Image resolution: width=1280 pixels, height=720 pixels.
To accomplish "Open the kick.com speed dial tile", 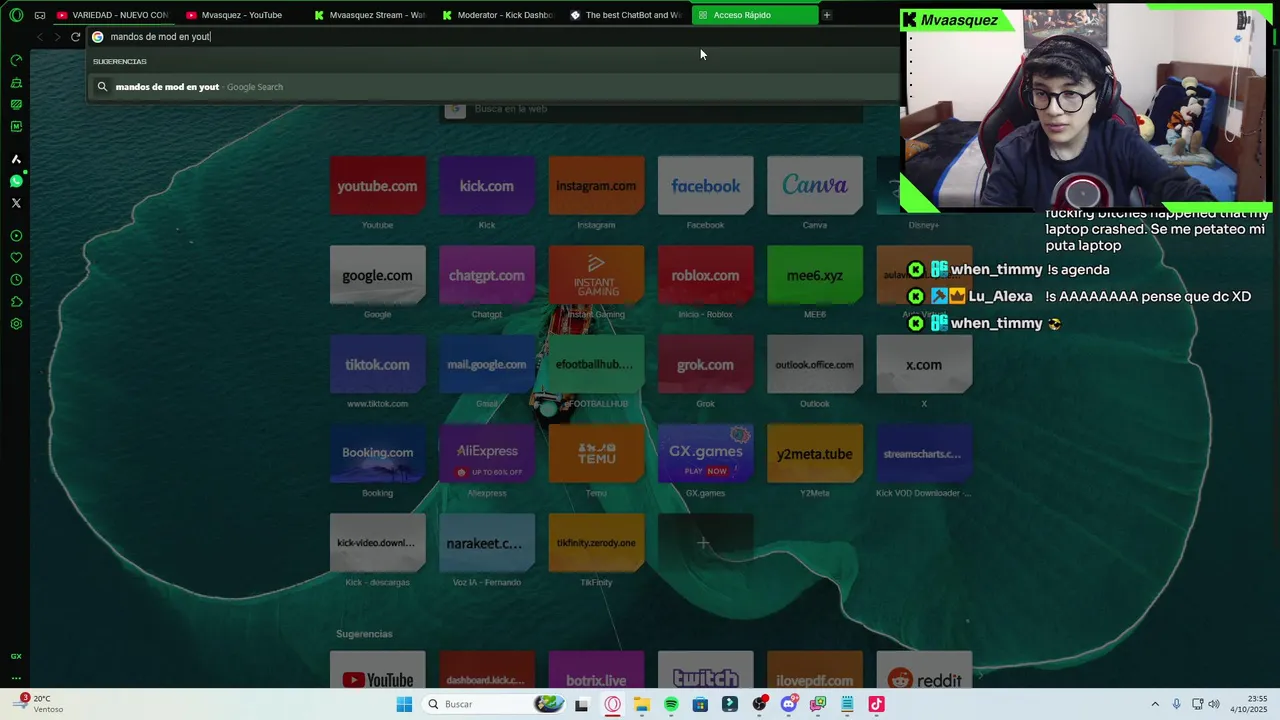I will click(487, 185).
